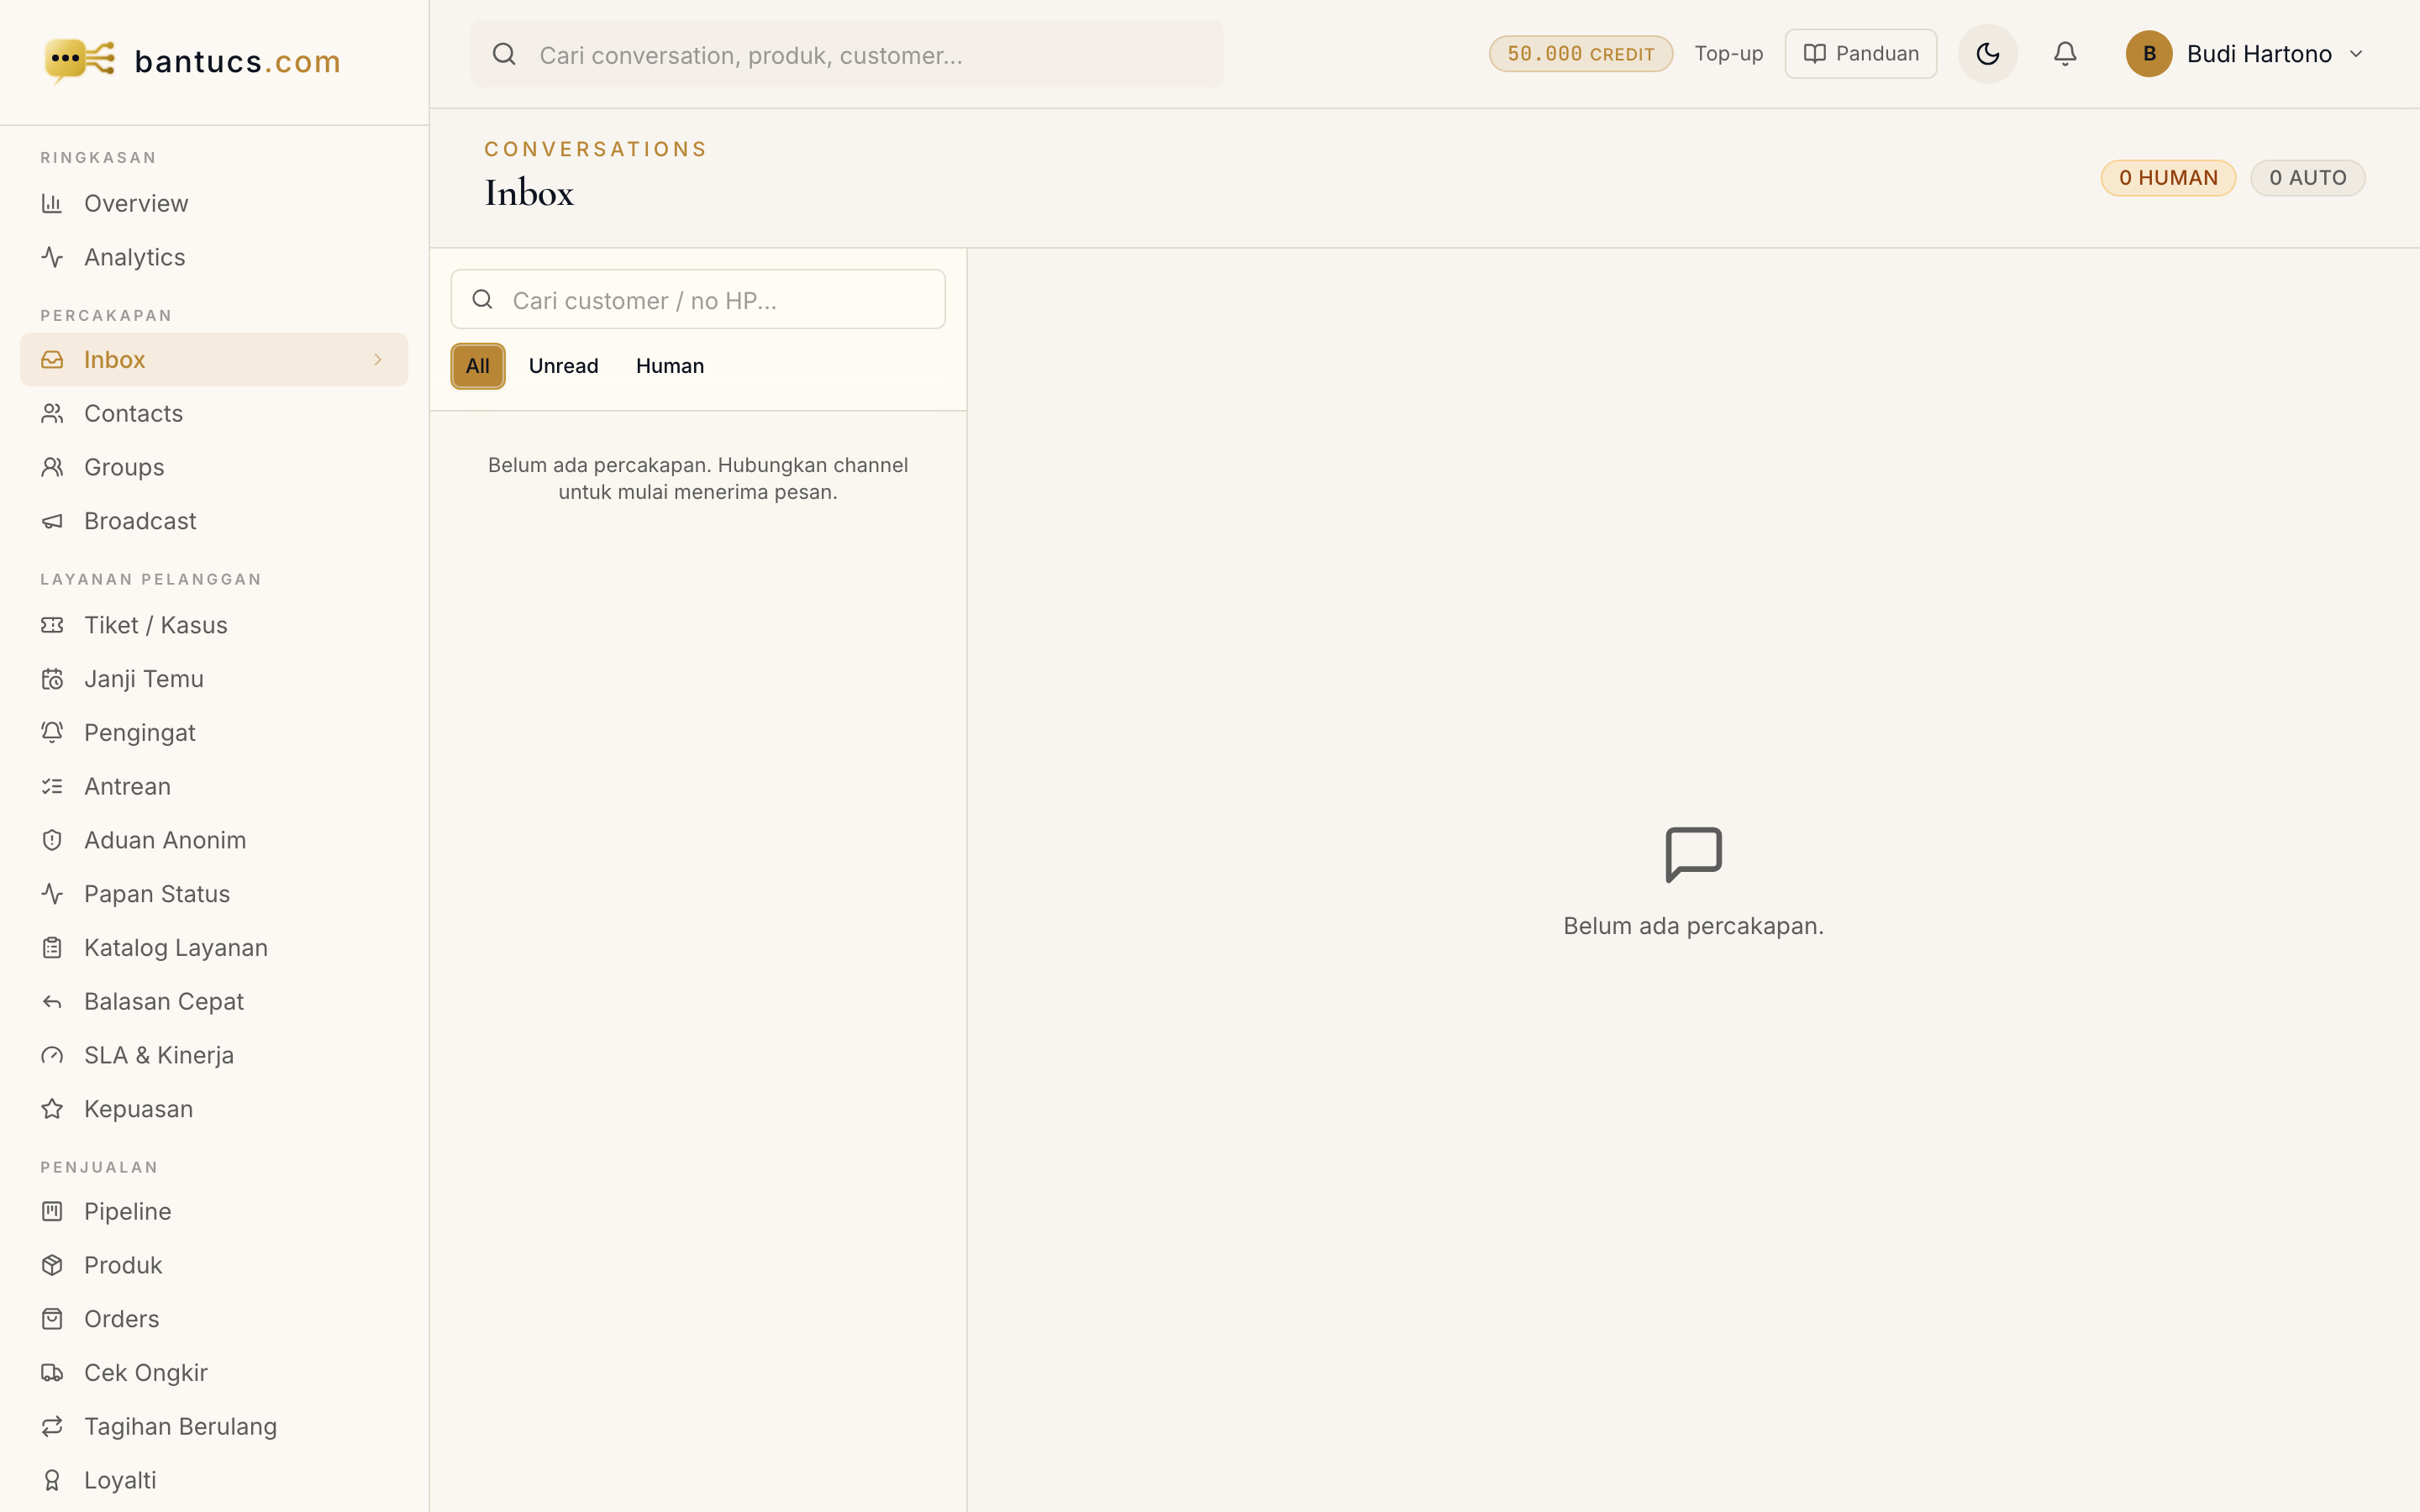Switch to the Unread tab
This screenshot has height=1512, width=2420.
(x=564, y=366)
